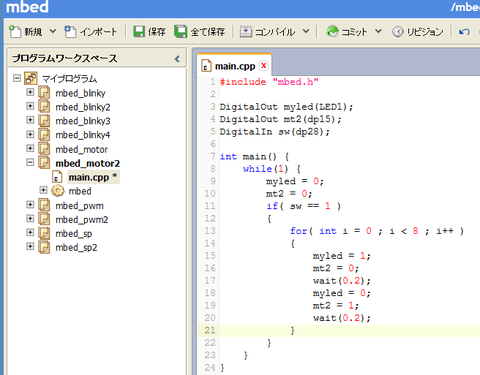Click the 保存 (Save) button
Viewport: 480px width, 375px height.
149,32
